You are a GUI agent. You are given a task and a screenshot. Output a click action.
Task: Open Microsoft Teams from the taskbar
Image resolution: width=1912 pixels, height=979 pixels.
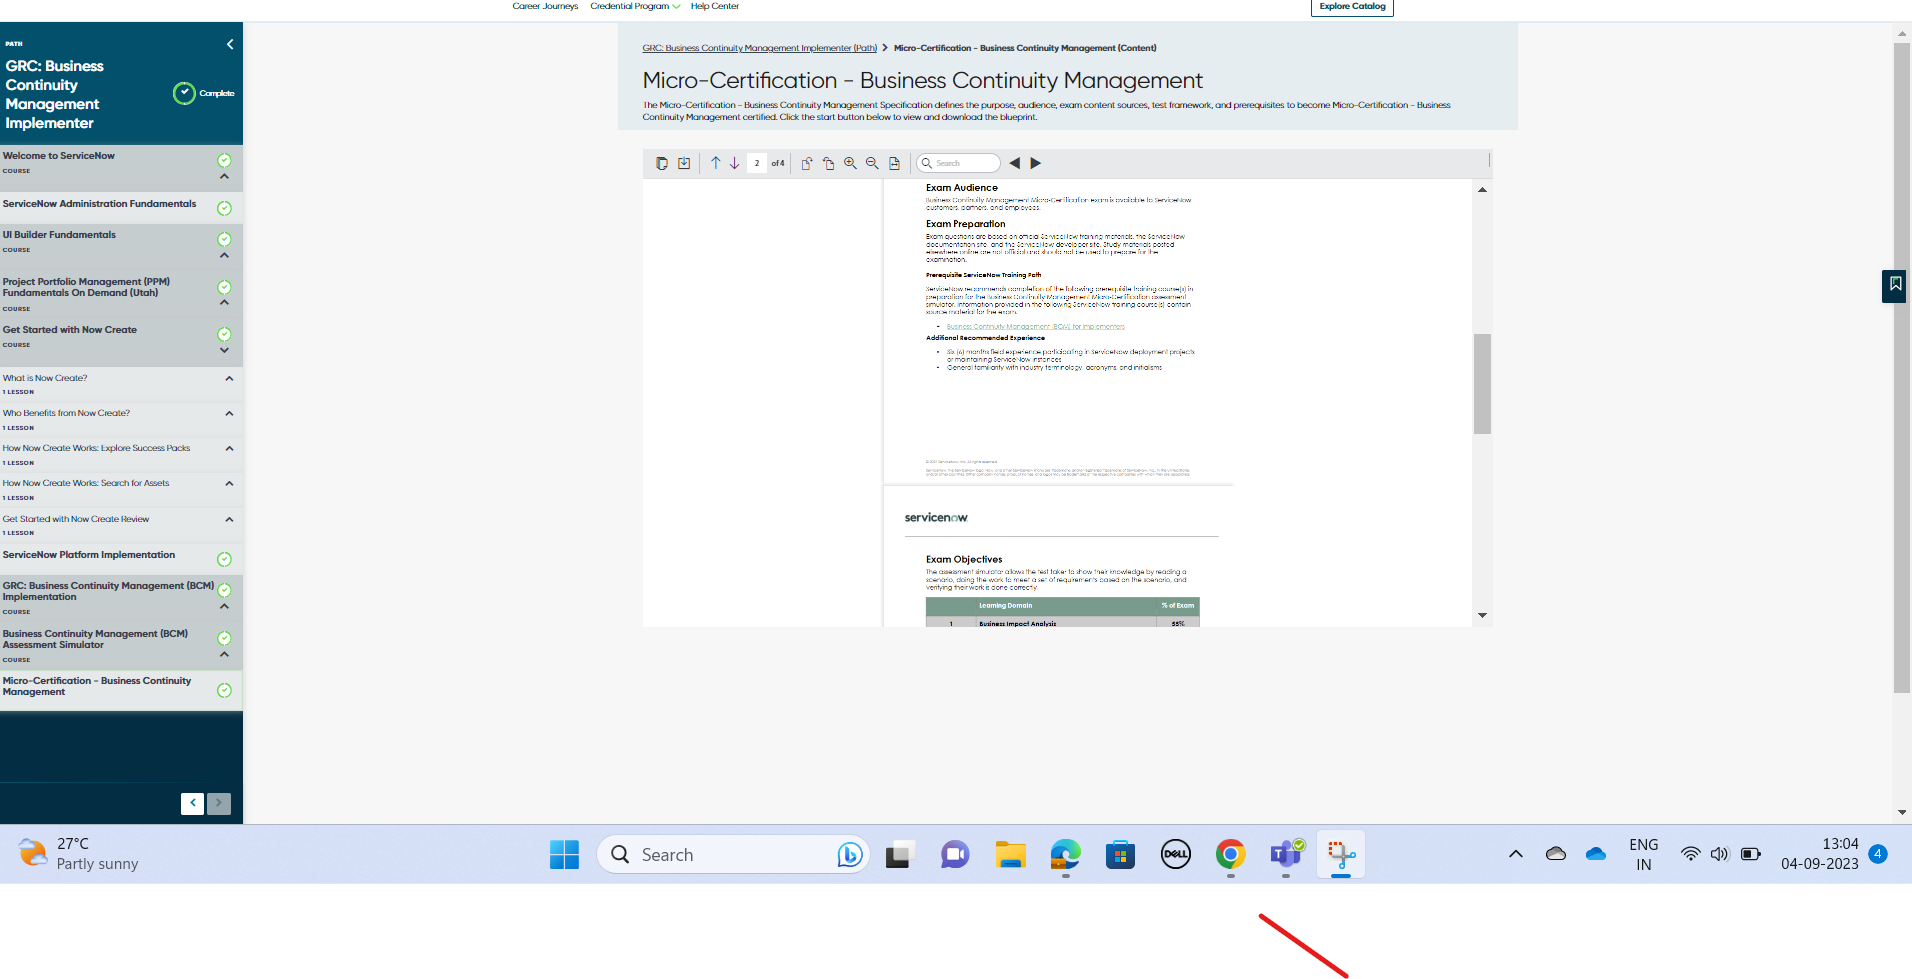pyautogui.click(x=1286, y=855)
